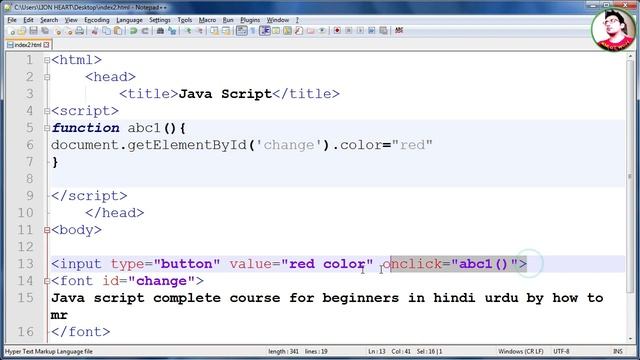Image resolution: width=640 pixels, height=360 pixels.
Task: Open the Tools menu
Action: pos(184,20)
